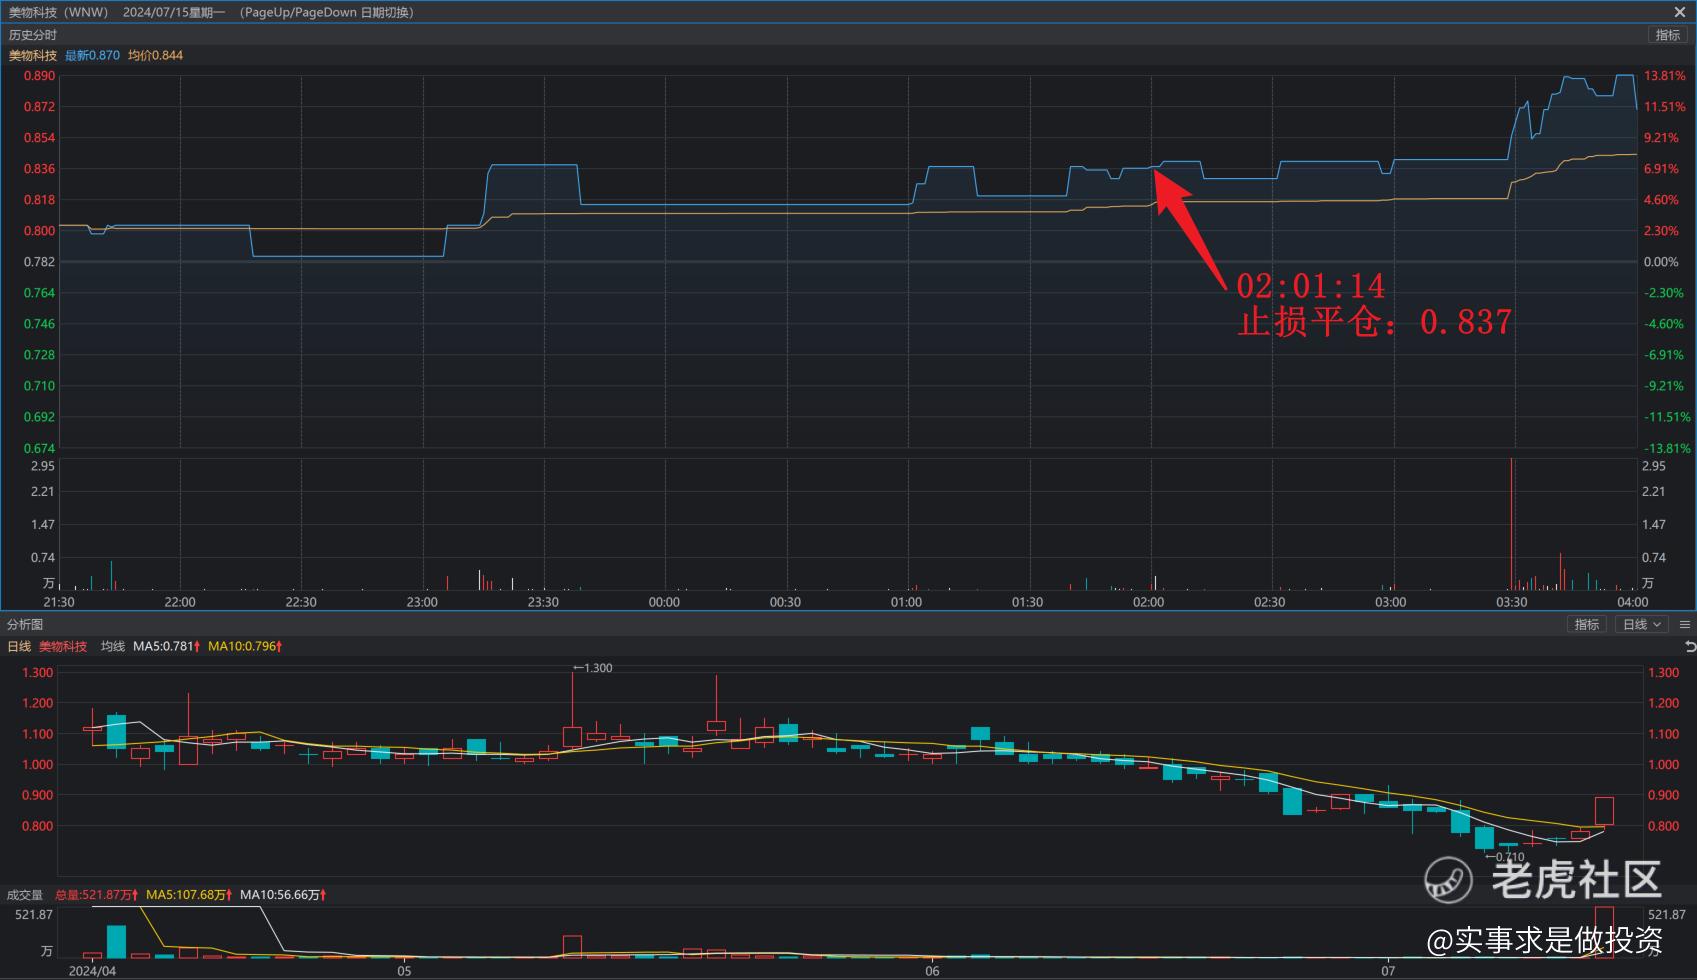Click the 07 month marker on daily chart

tap(1388, 971)
